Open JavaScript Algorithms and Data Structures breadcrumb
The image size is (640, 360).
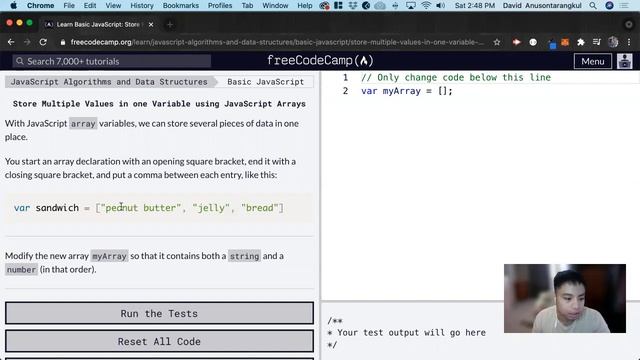tap(109, 82)
